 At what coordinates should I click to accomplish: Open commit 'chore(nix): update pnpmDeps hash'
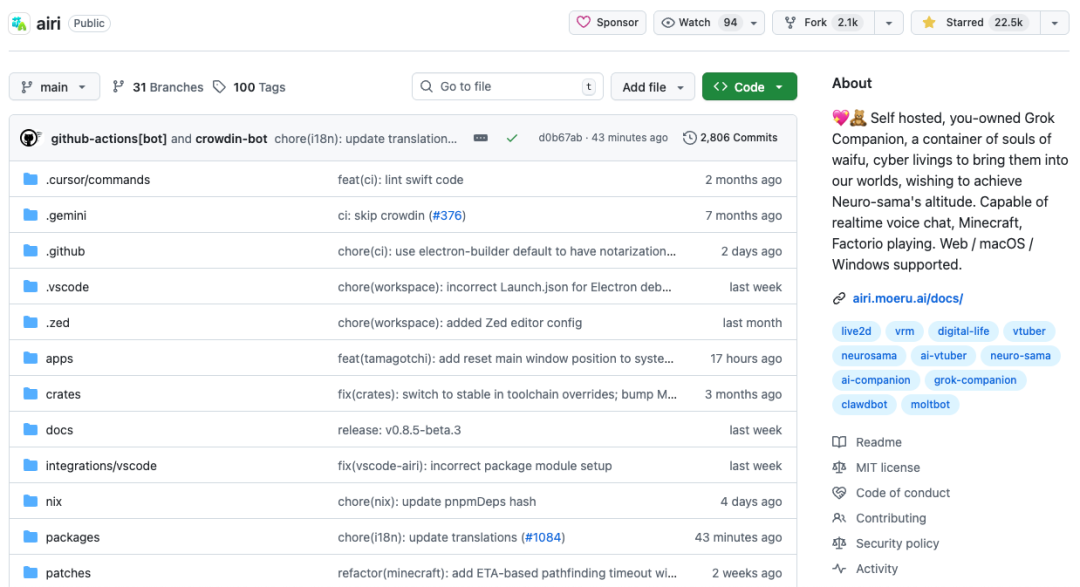pyautogui.click(x=437, y=502)
